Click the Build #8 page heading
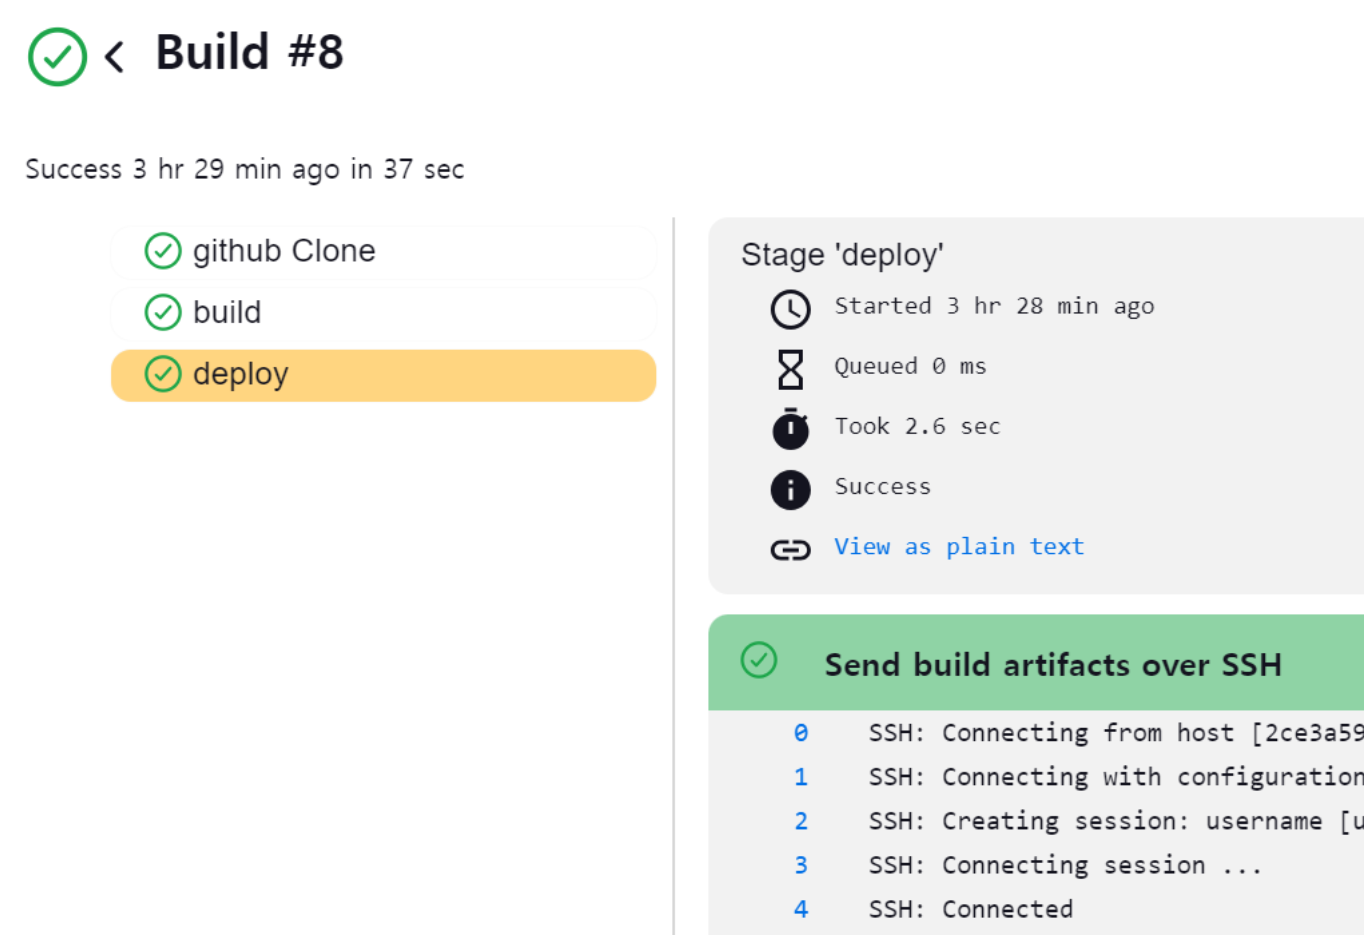This screenshot has width=1364, height=942. coord(249,53)
